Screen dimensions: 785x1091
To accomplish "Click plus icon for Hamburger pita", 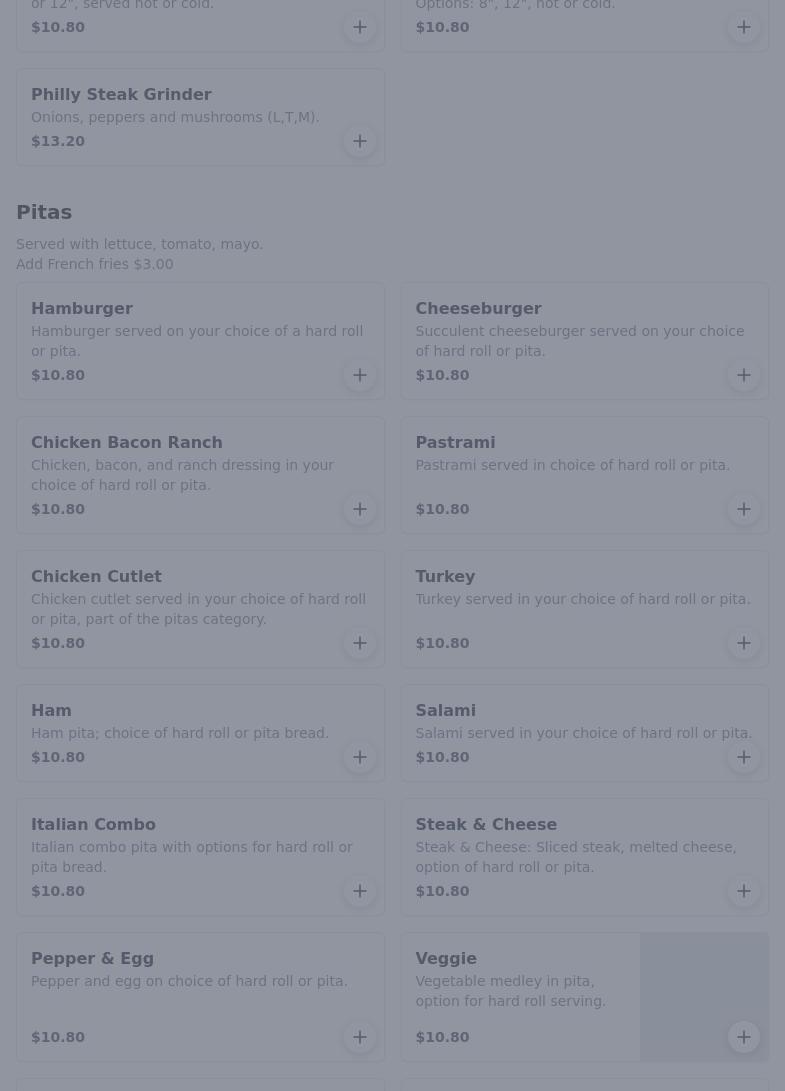I will point(360,375).
